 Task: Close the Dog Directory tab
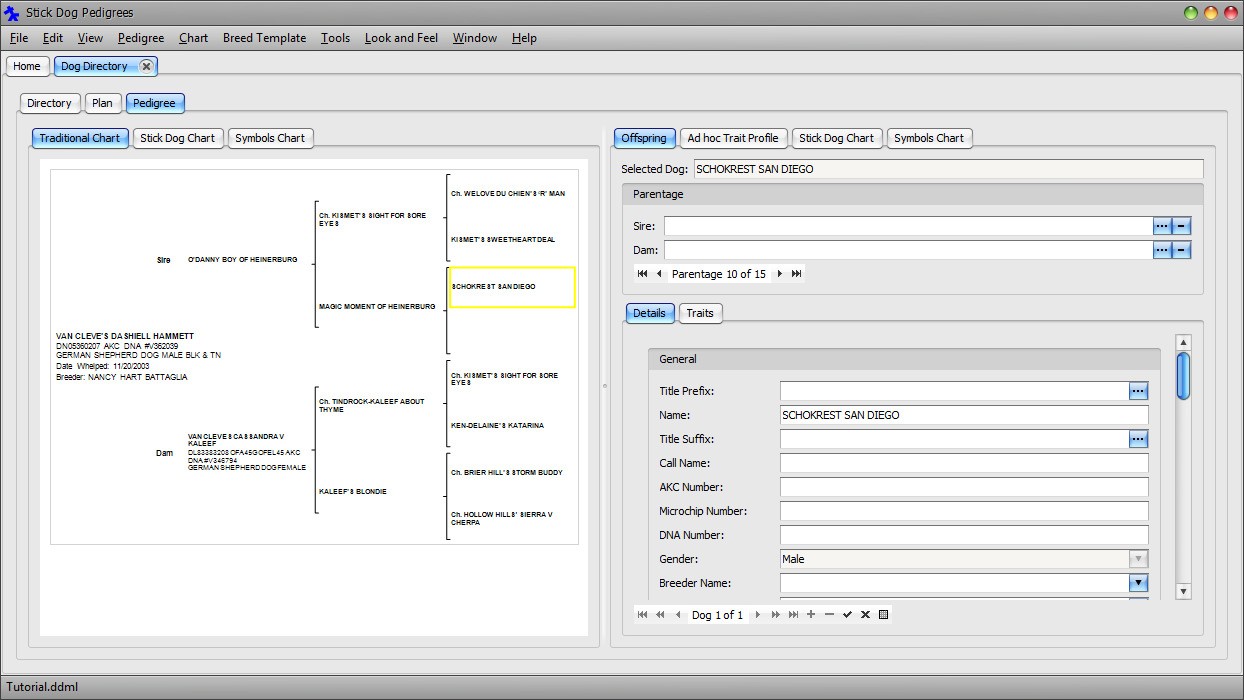[x=146, y=66]
